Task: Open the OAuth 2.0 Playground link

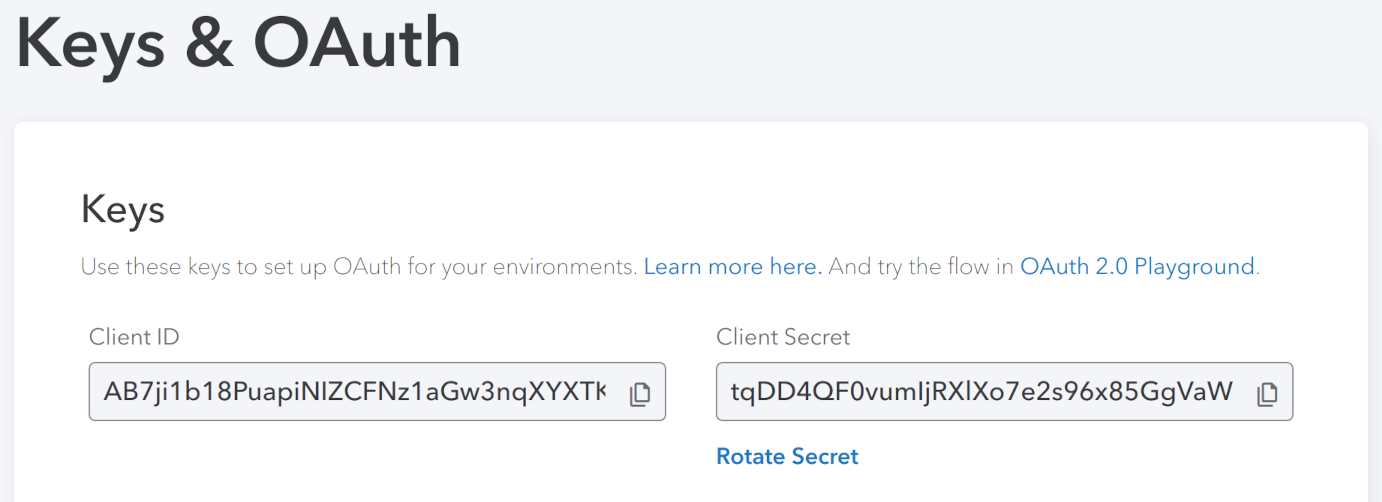Action: click(x=1137, y=267)
